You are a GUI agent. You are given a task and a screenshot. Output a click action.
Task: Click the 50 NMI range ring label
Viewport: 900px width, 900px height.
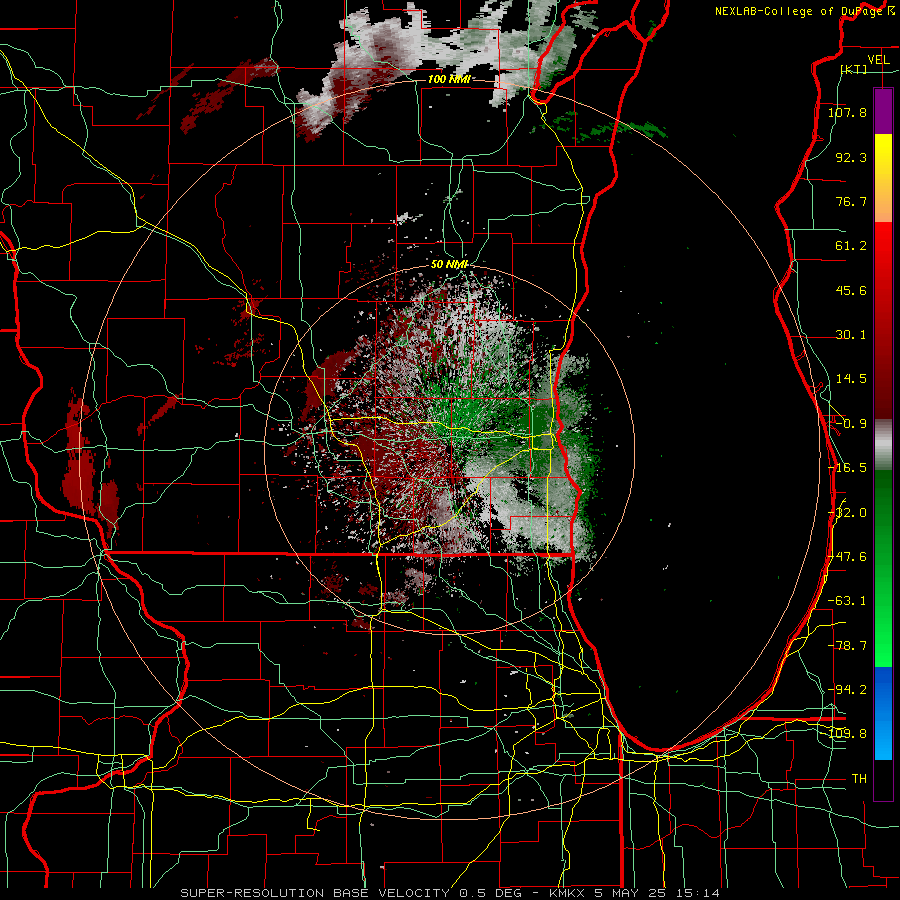[x=449, y=264]
